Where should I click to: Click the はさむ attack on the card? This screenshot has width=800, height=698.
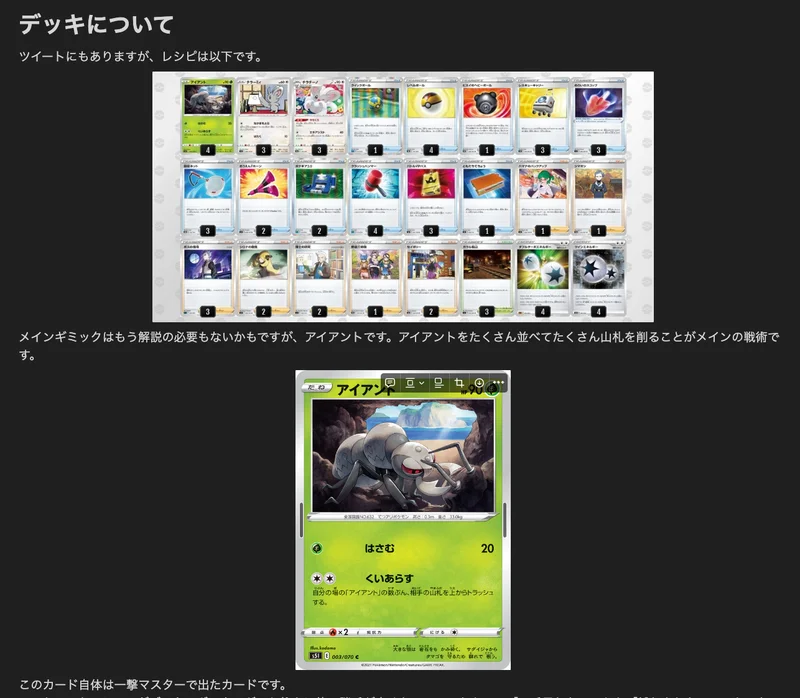click(380, 548)
